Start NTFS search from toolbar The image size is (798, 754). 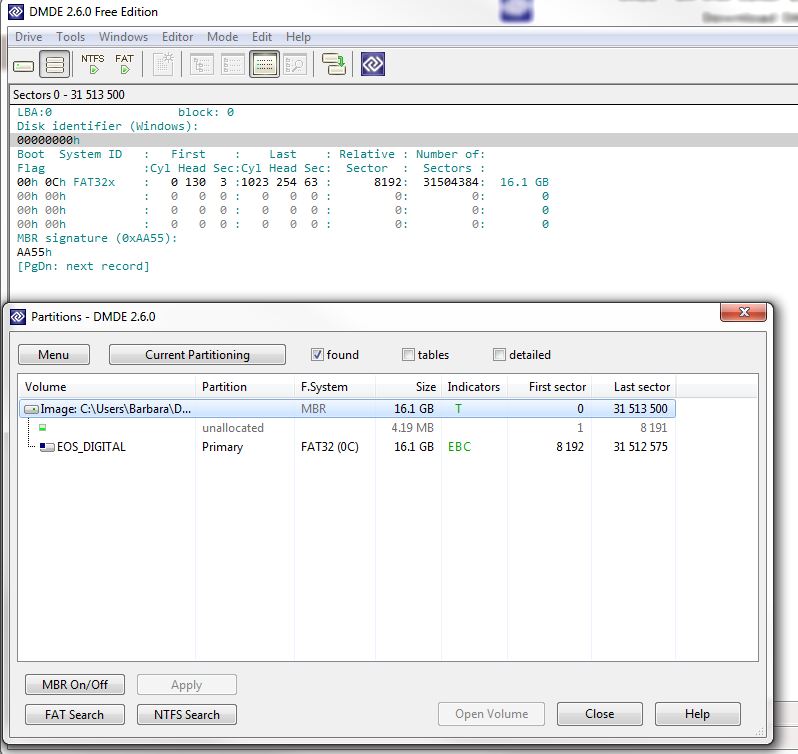click(x=93, y=64)
